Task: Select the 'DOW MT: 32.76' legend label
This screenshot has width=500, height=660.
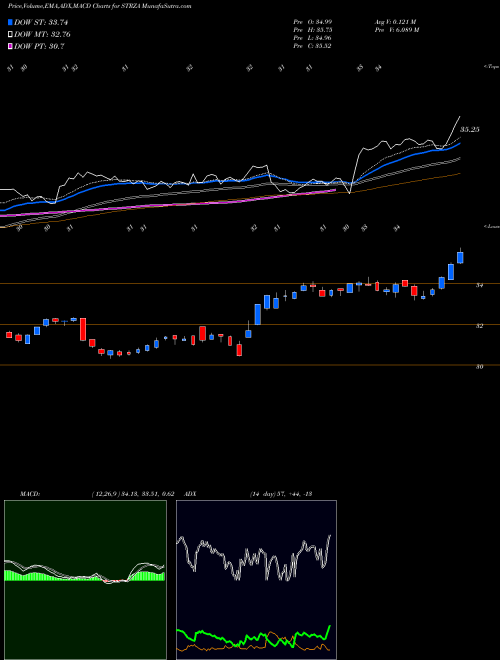Action: [x=42, y=35]
